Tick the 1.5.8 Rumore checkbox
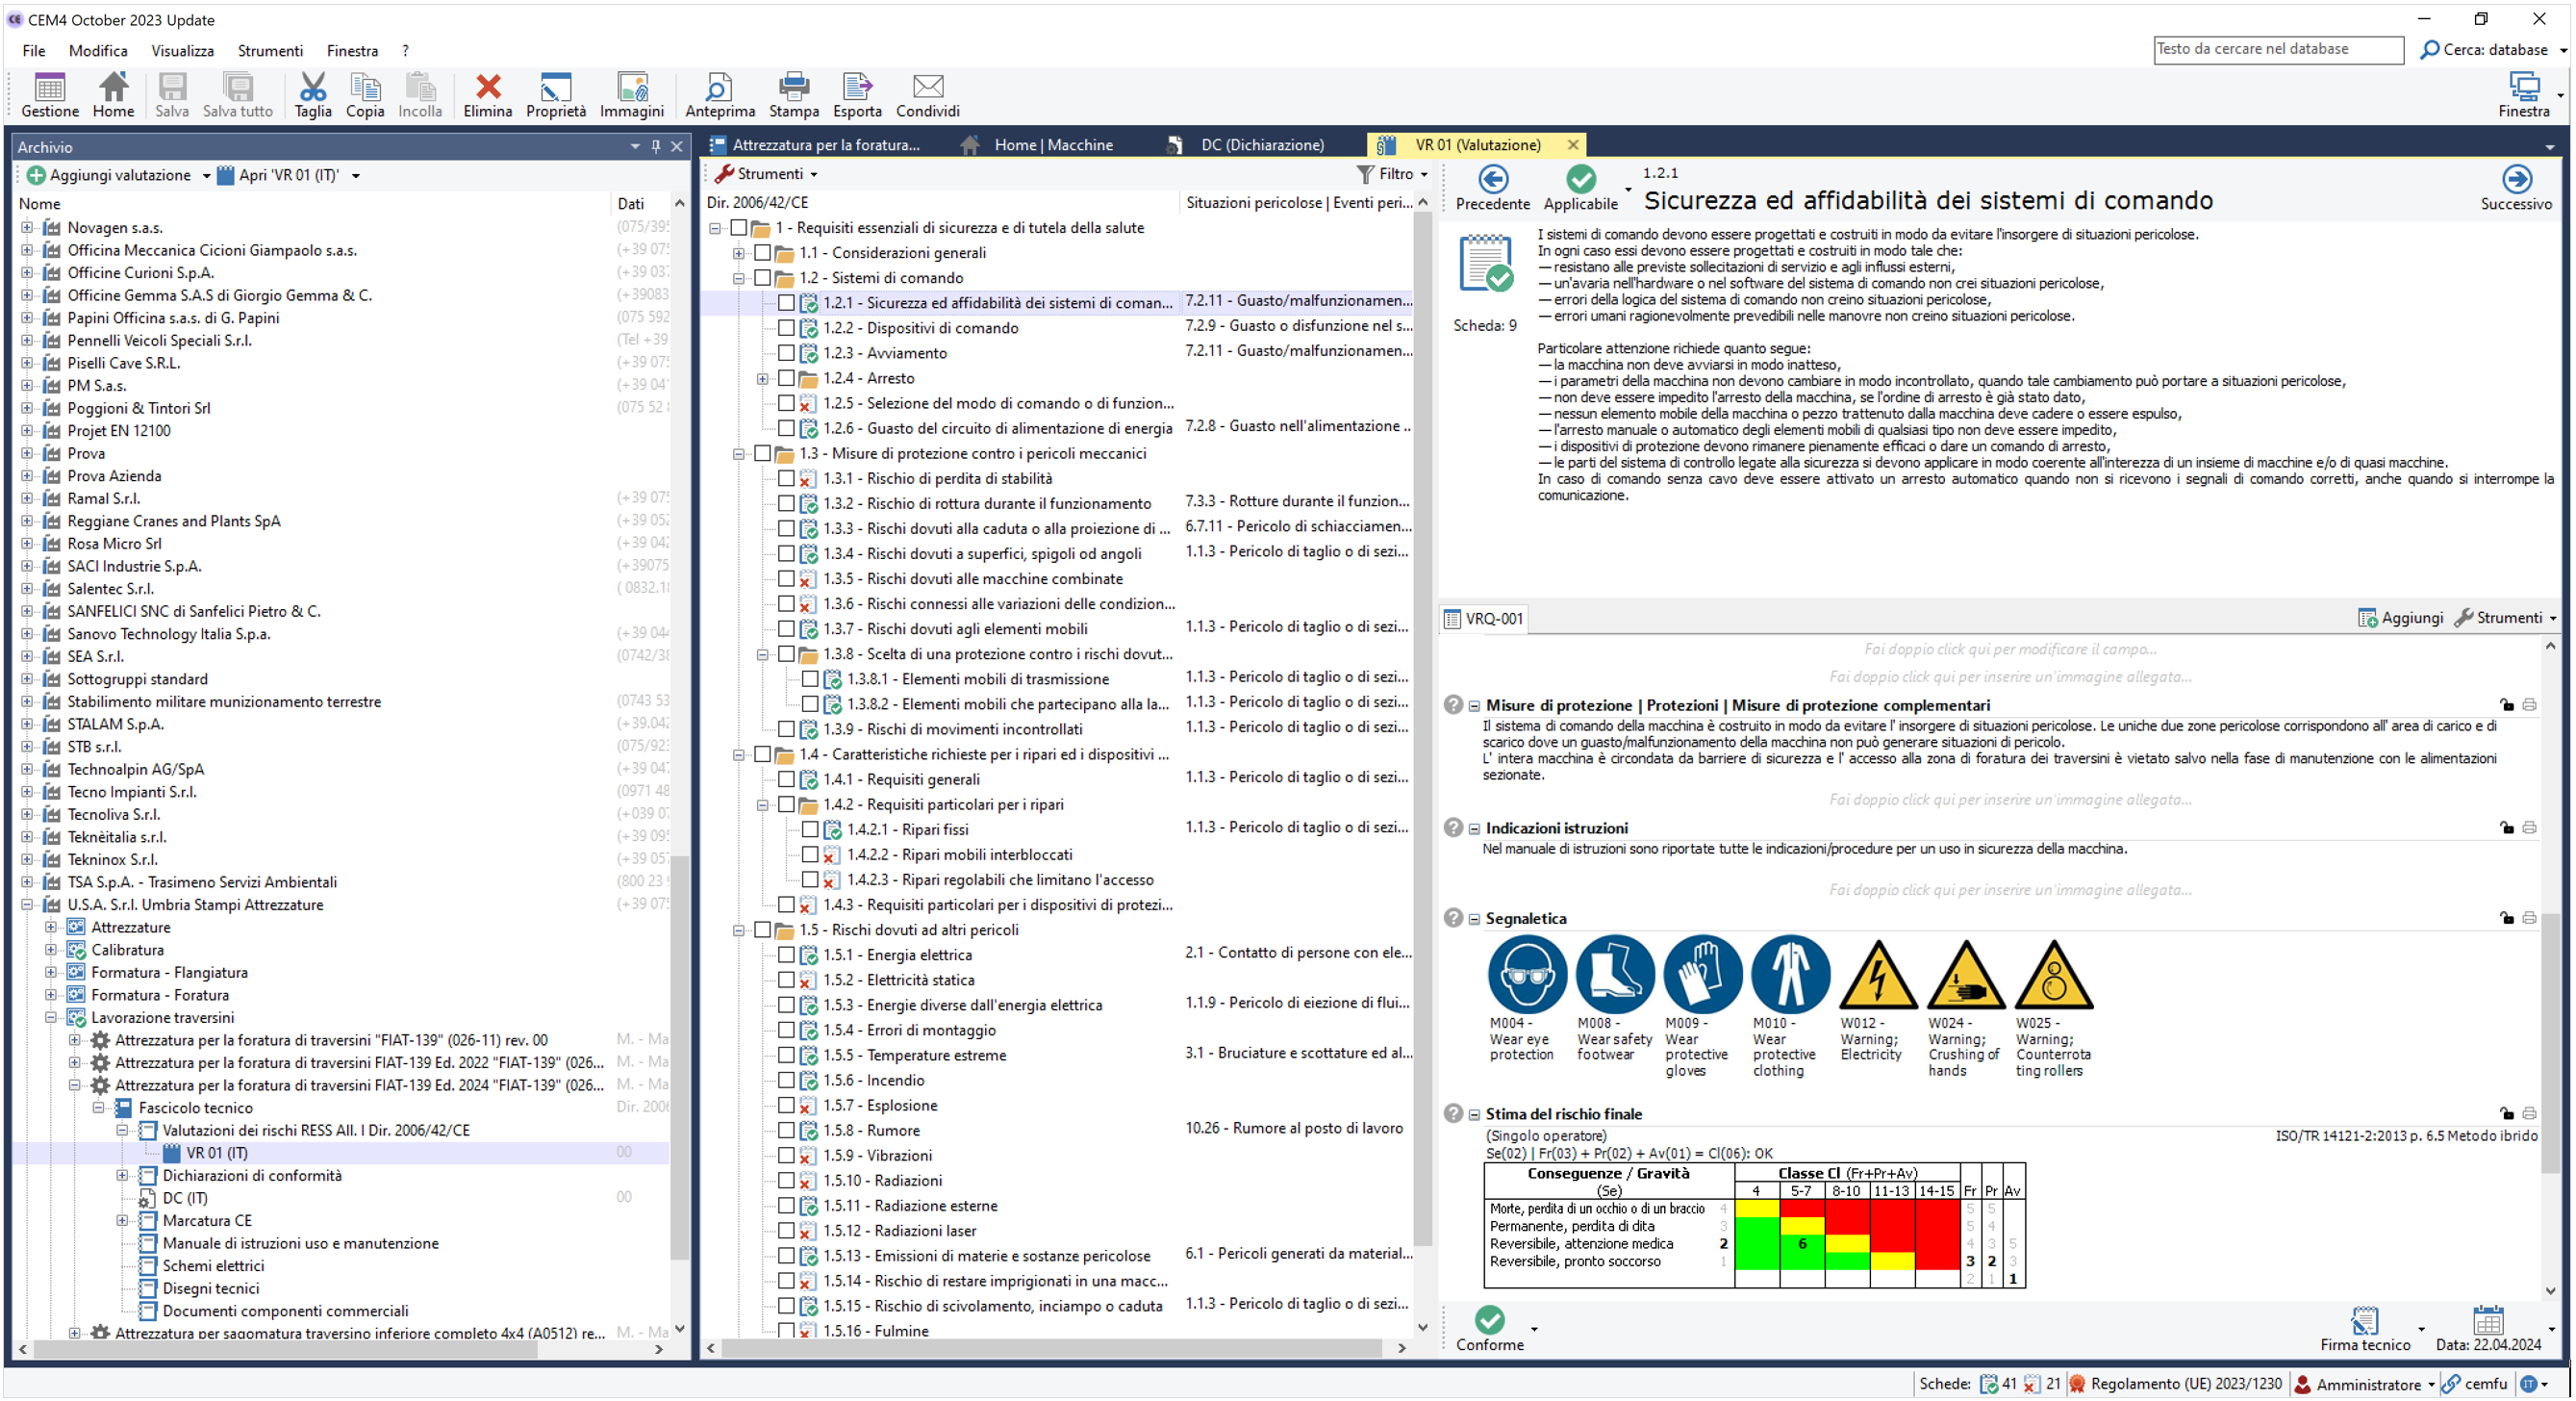The width and height of the screenshot is (2576, 1401). tap(786, 1130)
